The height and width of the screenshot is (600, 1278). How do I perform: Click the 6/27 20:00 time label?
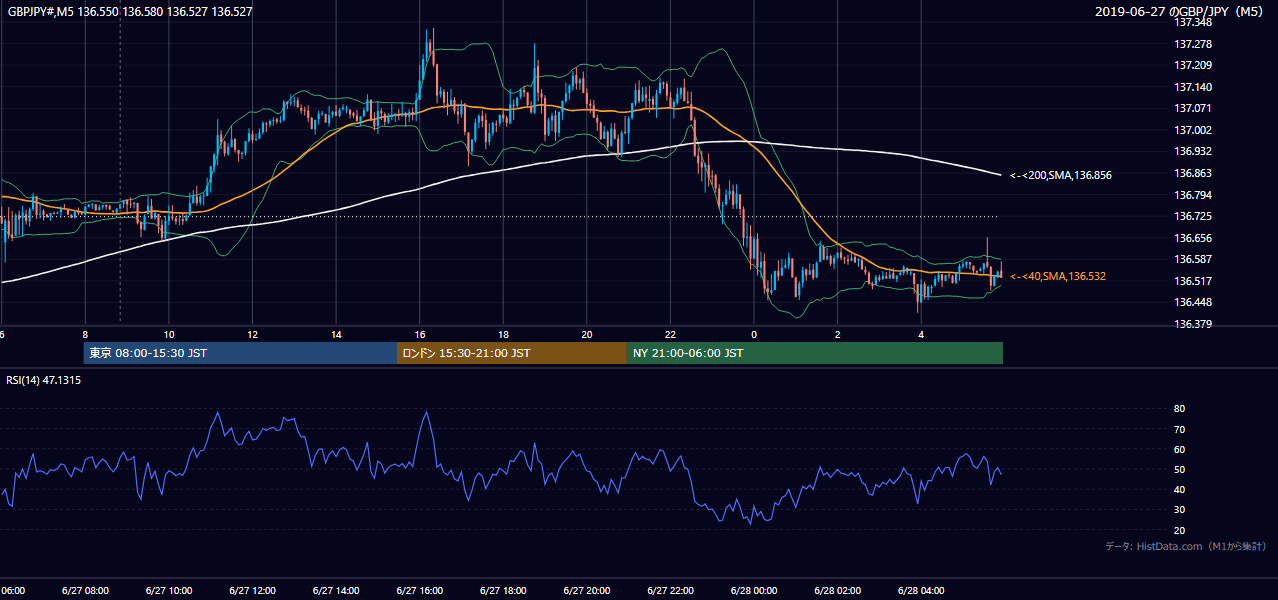coord(587,590)
